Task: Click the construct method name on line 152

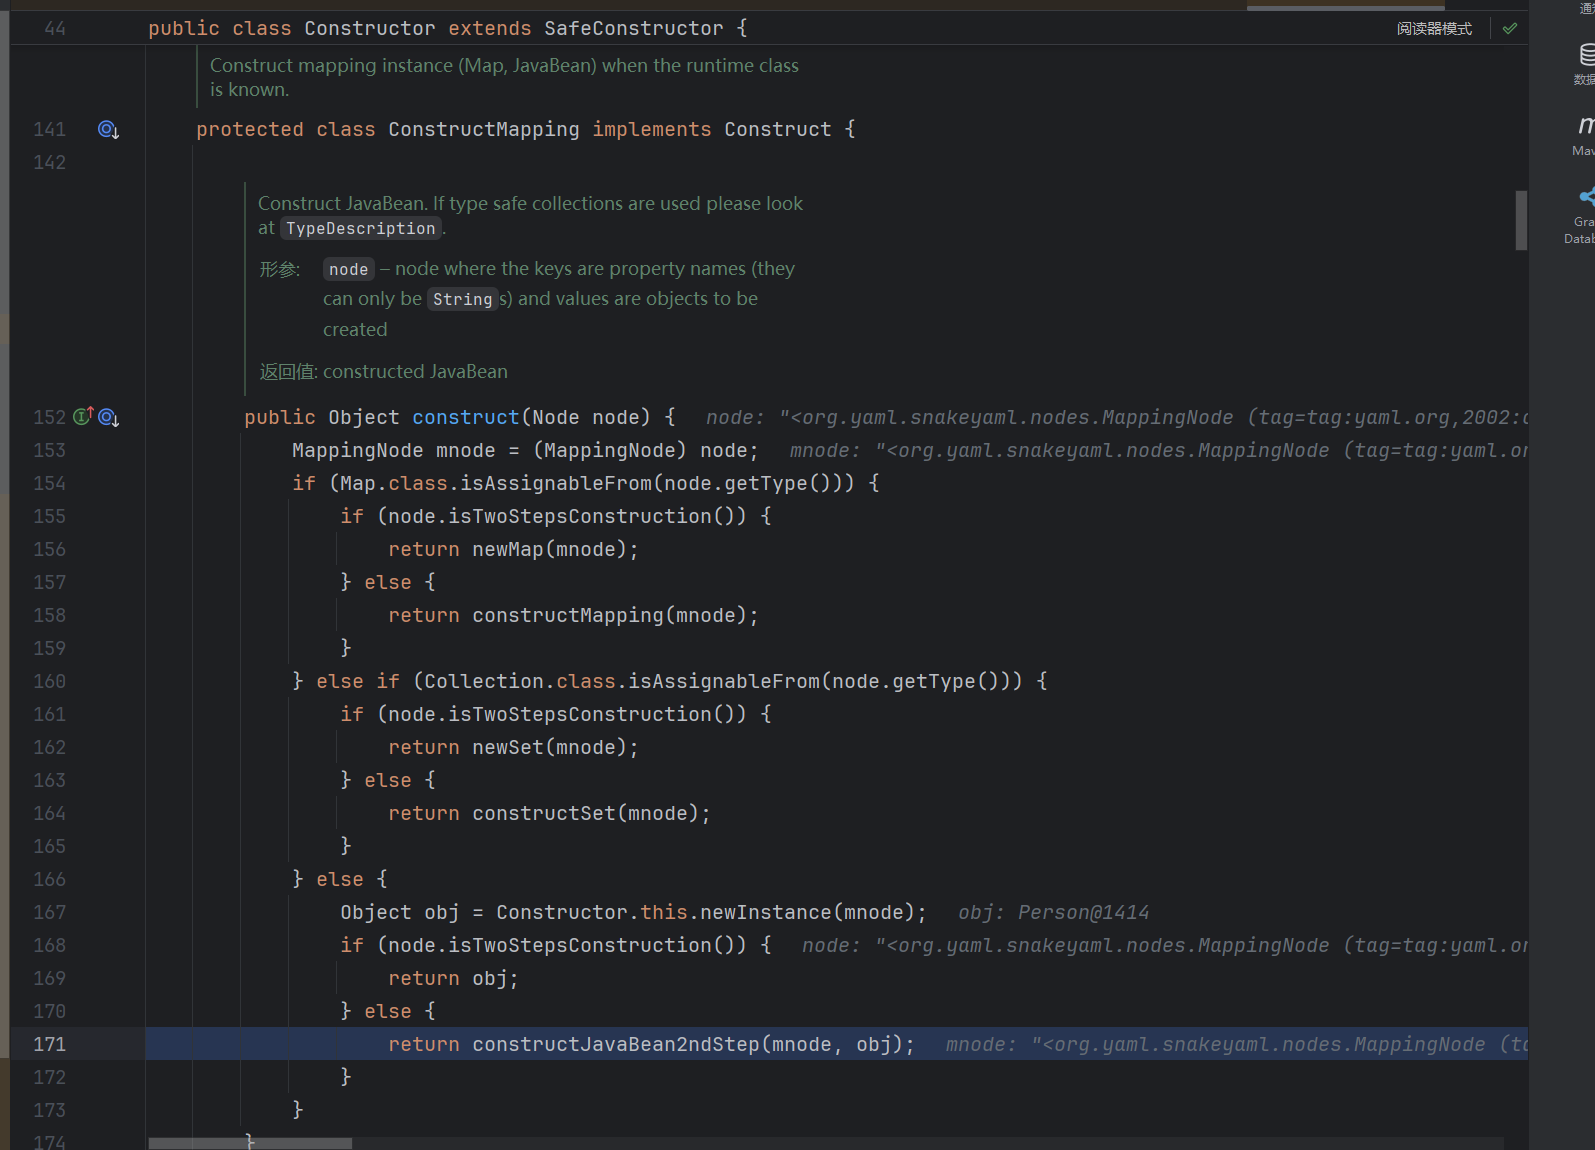Action: [x=465, y=418]
